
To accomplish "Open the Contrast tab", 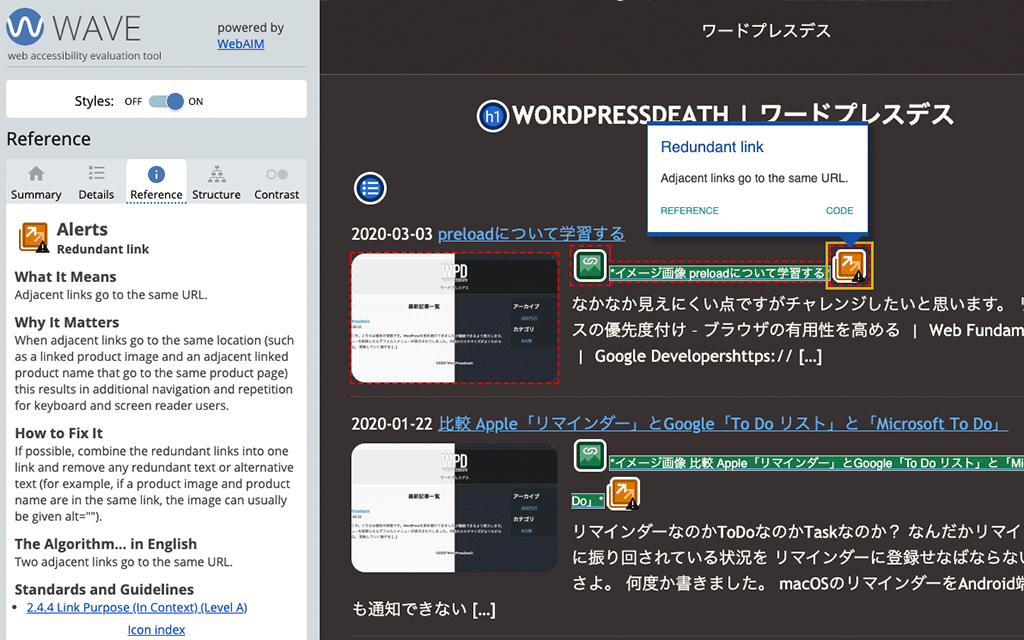I will (x=276, y=182).
